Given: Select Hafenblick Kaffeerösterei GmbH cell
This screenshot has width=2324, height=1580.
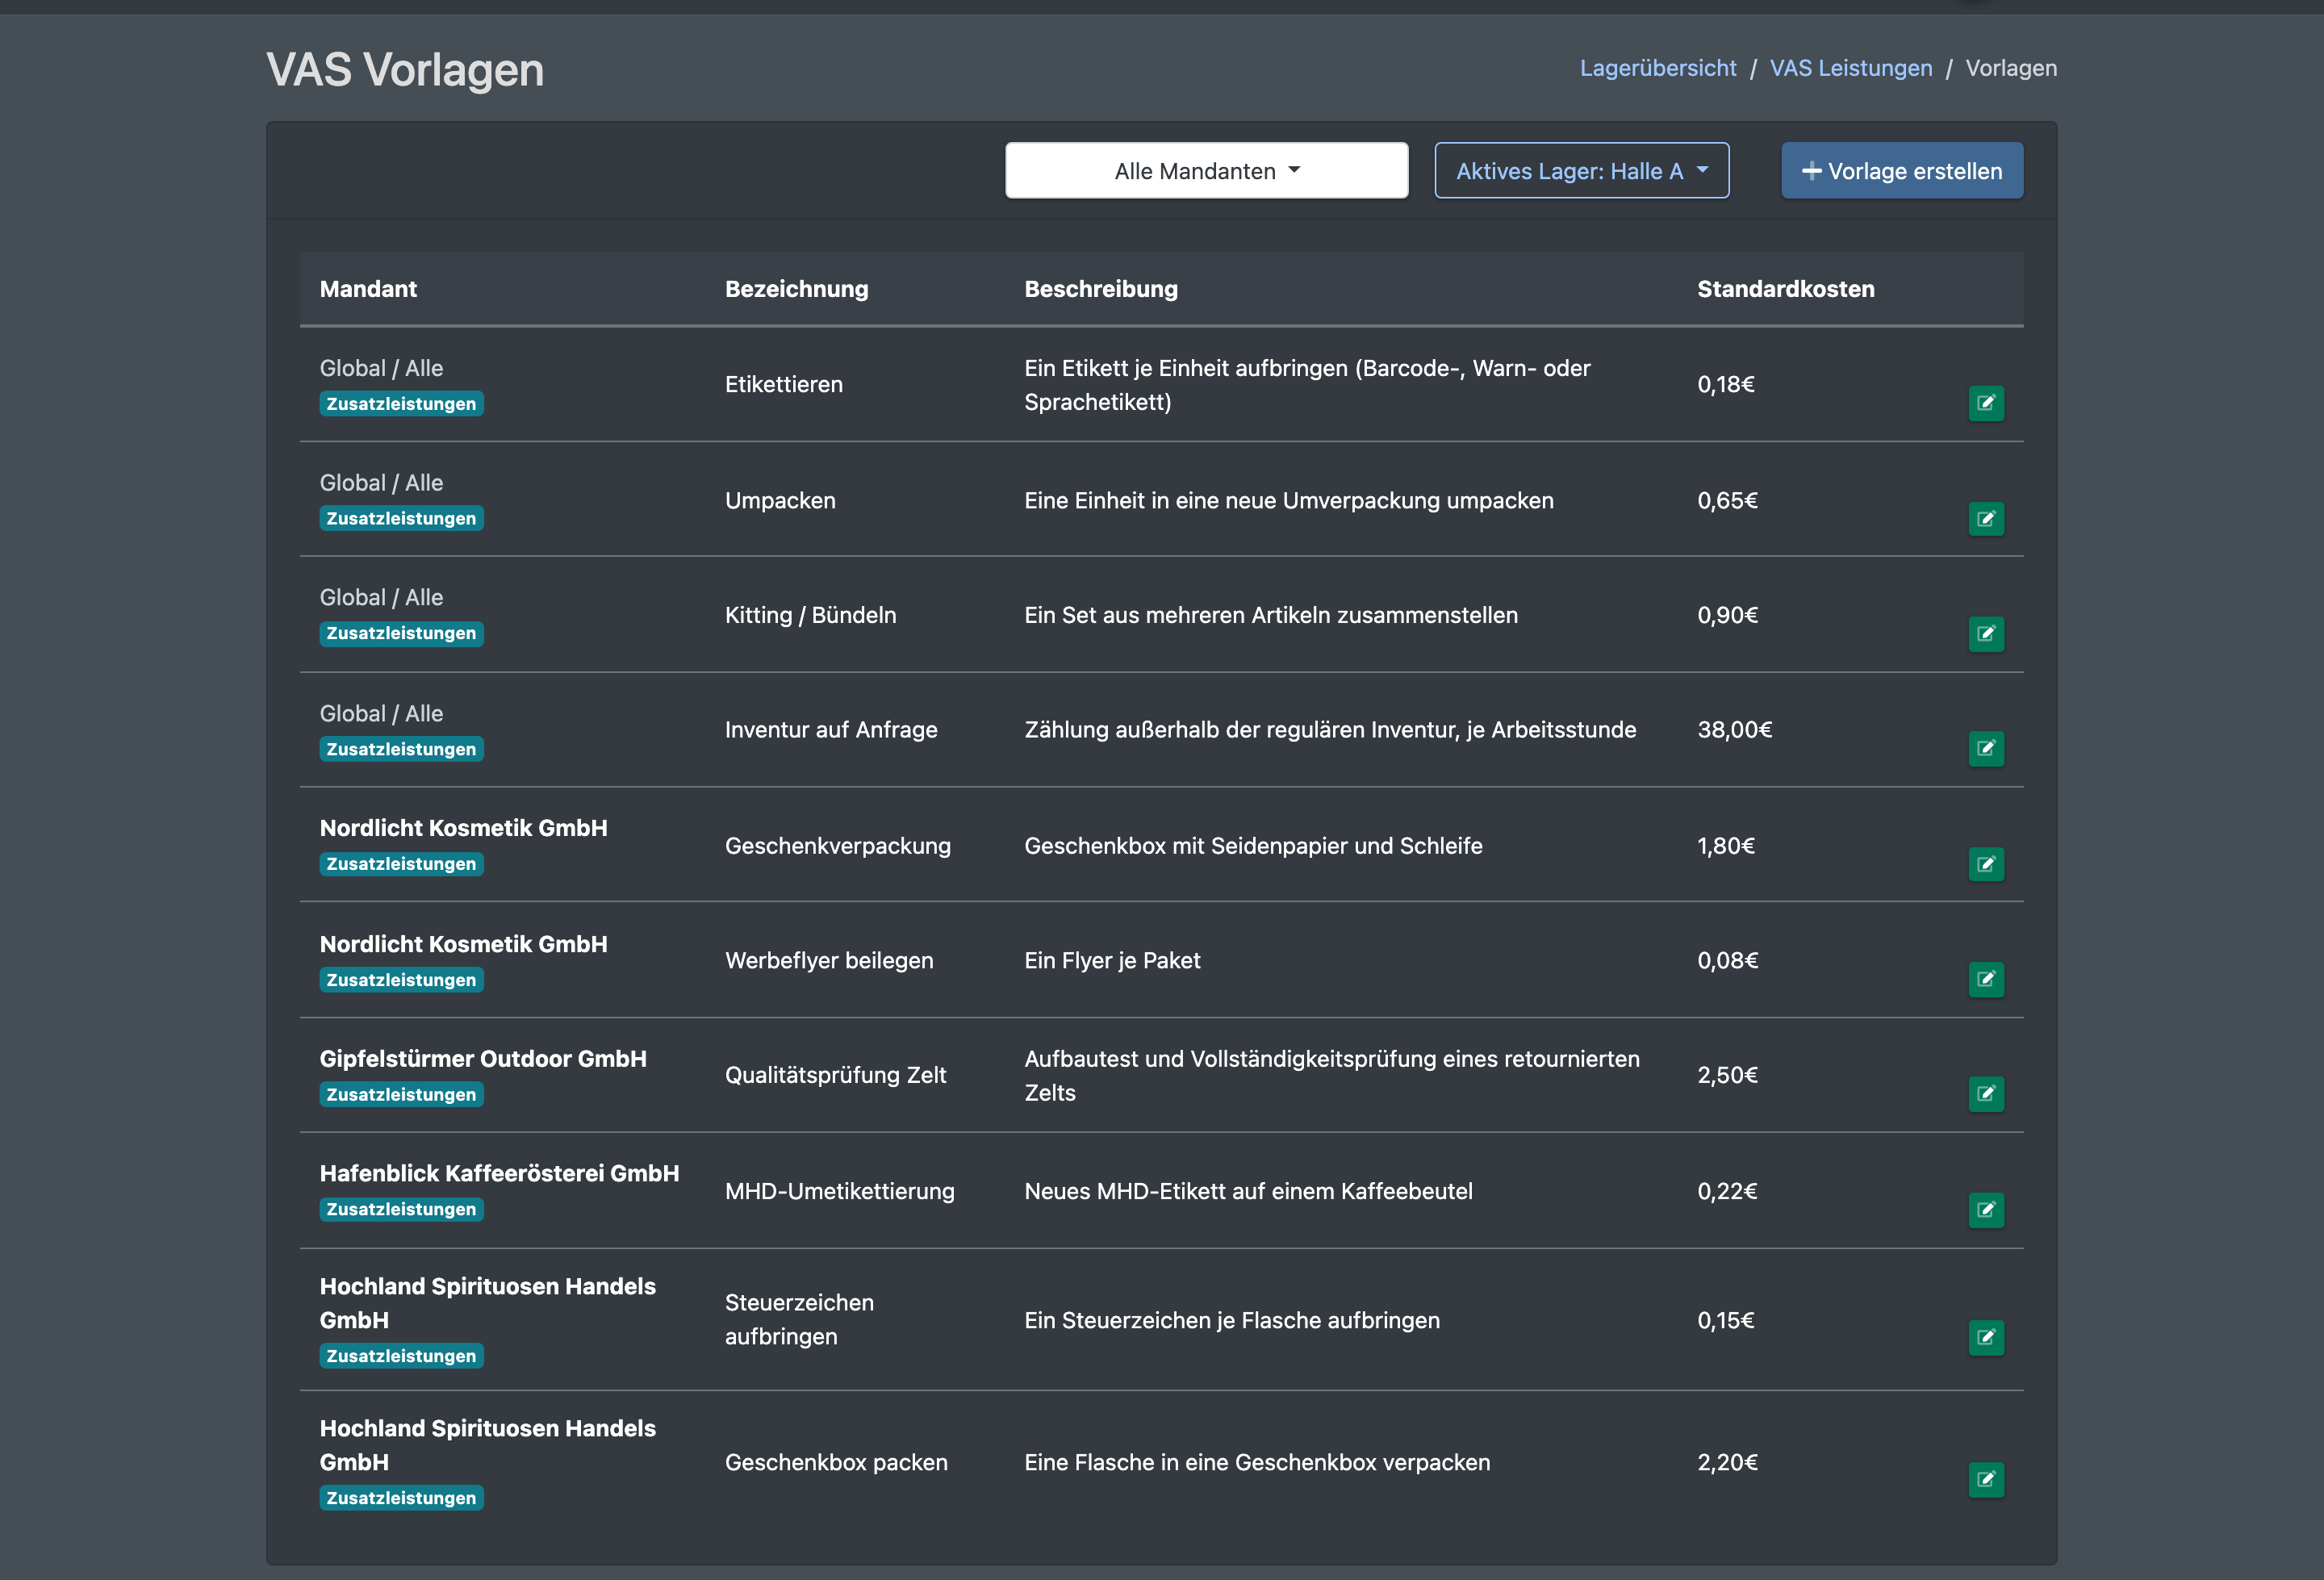Looking at the screenshot, I should coord(499,1174).
